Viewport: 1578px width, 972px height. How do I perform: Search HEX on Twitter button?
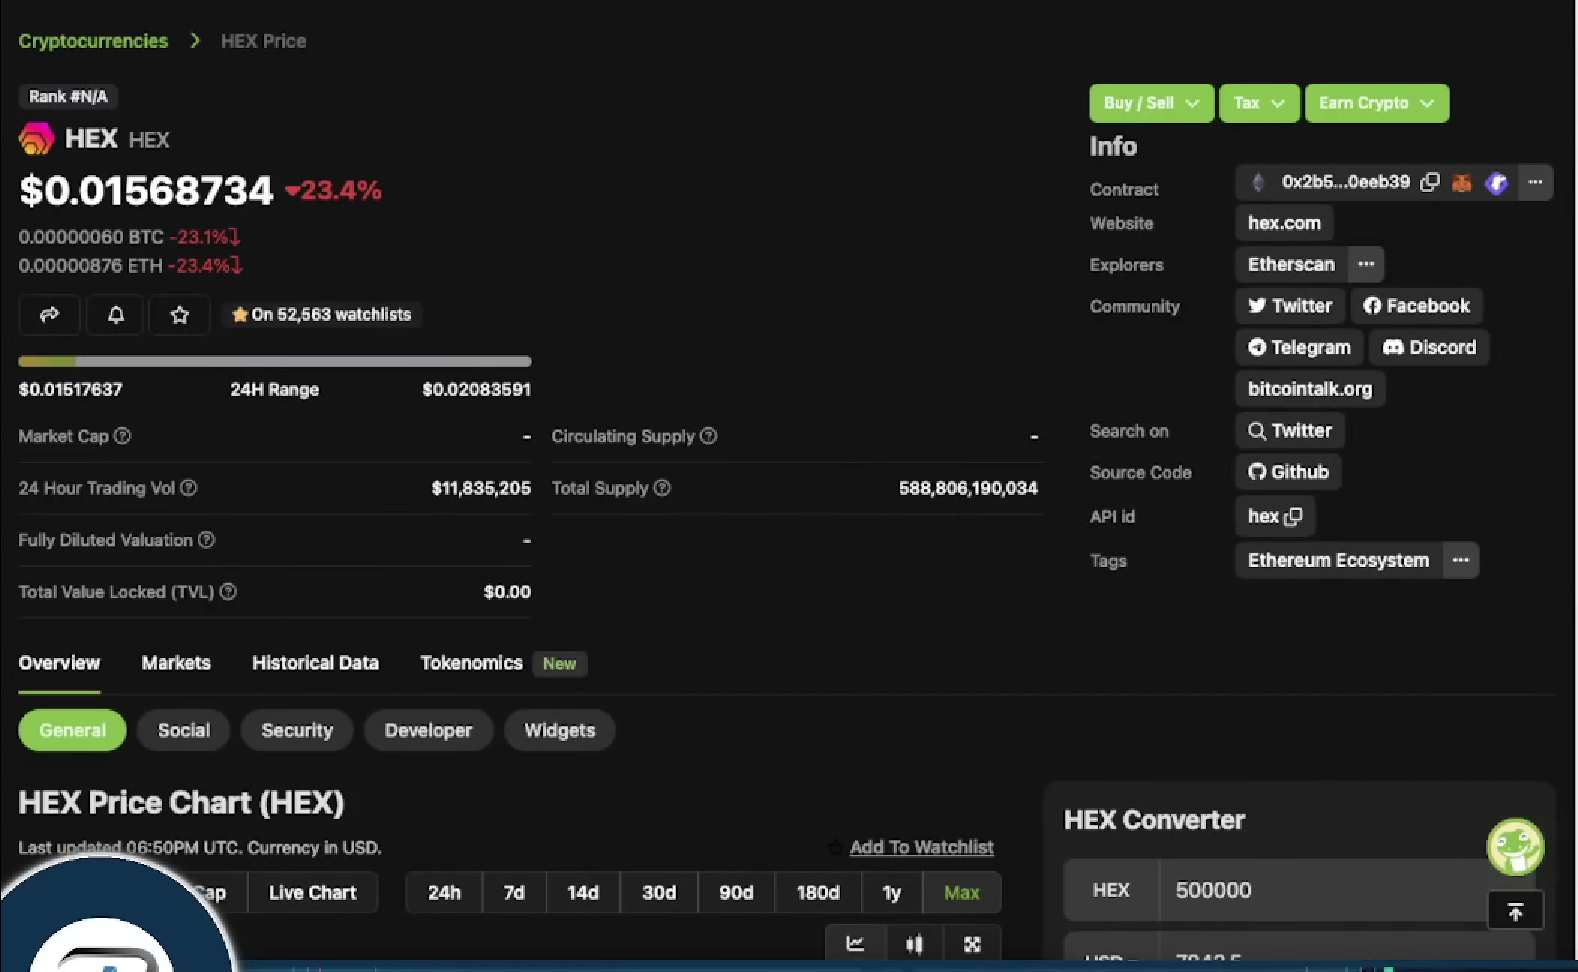click(x=1290, y=431)
